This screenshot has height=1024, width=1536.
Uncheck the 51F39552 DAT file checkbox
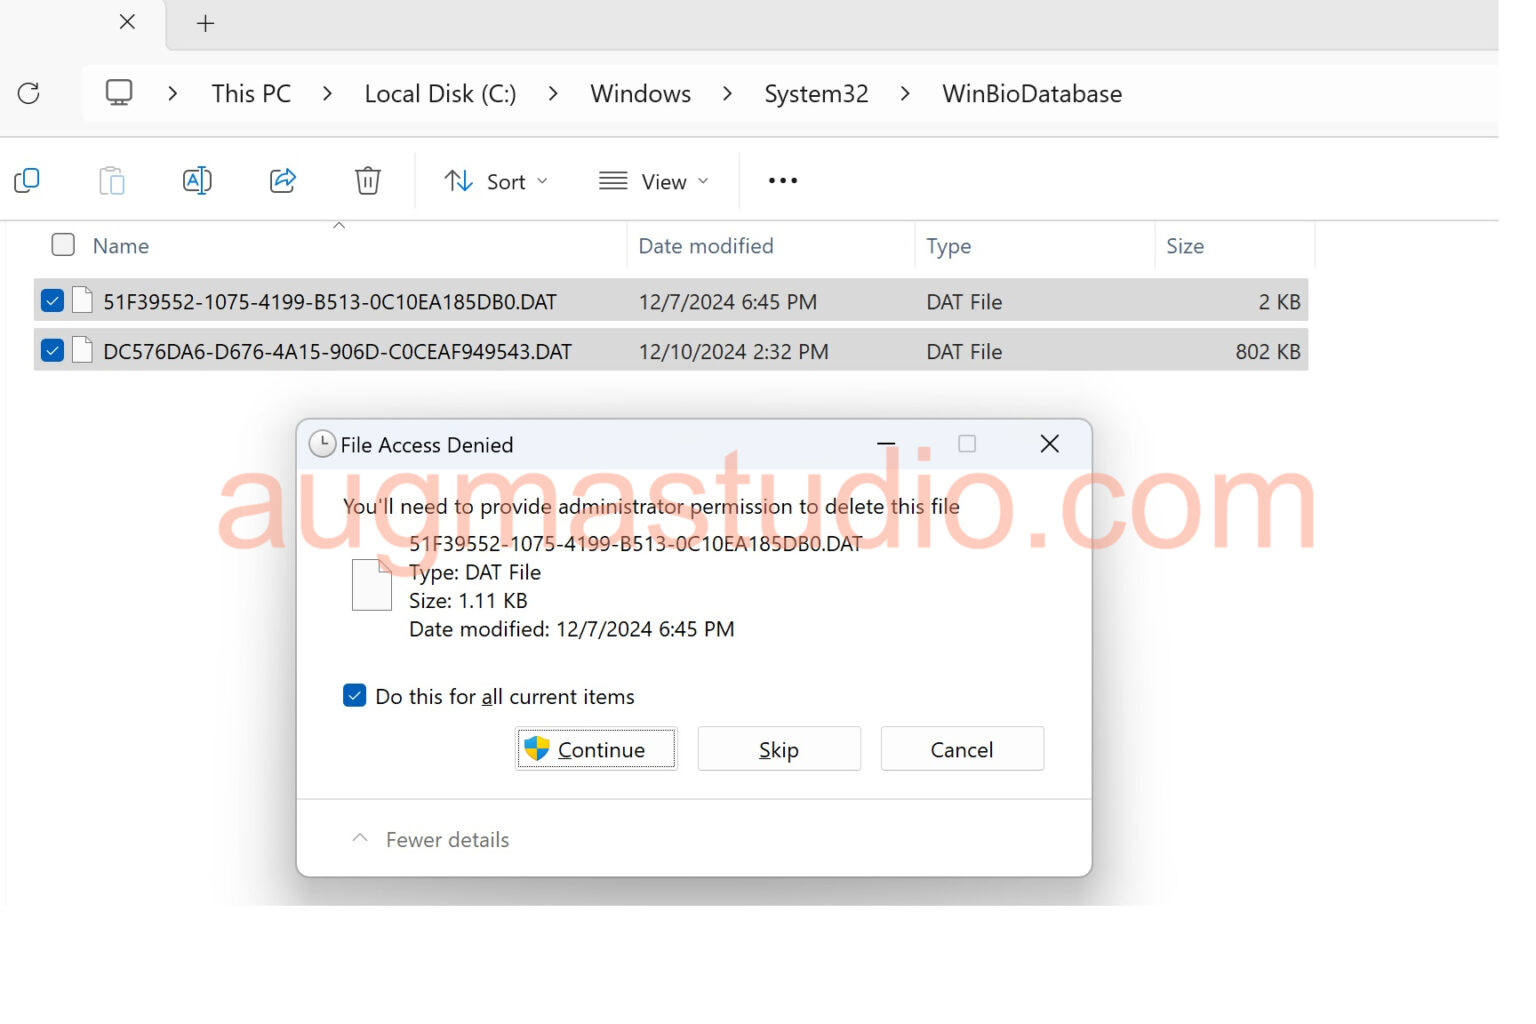point(52,300)
